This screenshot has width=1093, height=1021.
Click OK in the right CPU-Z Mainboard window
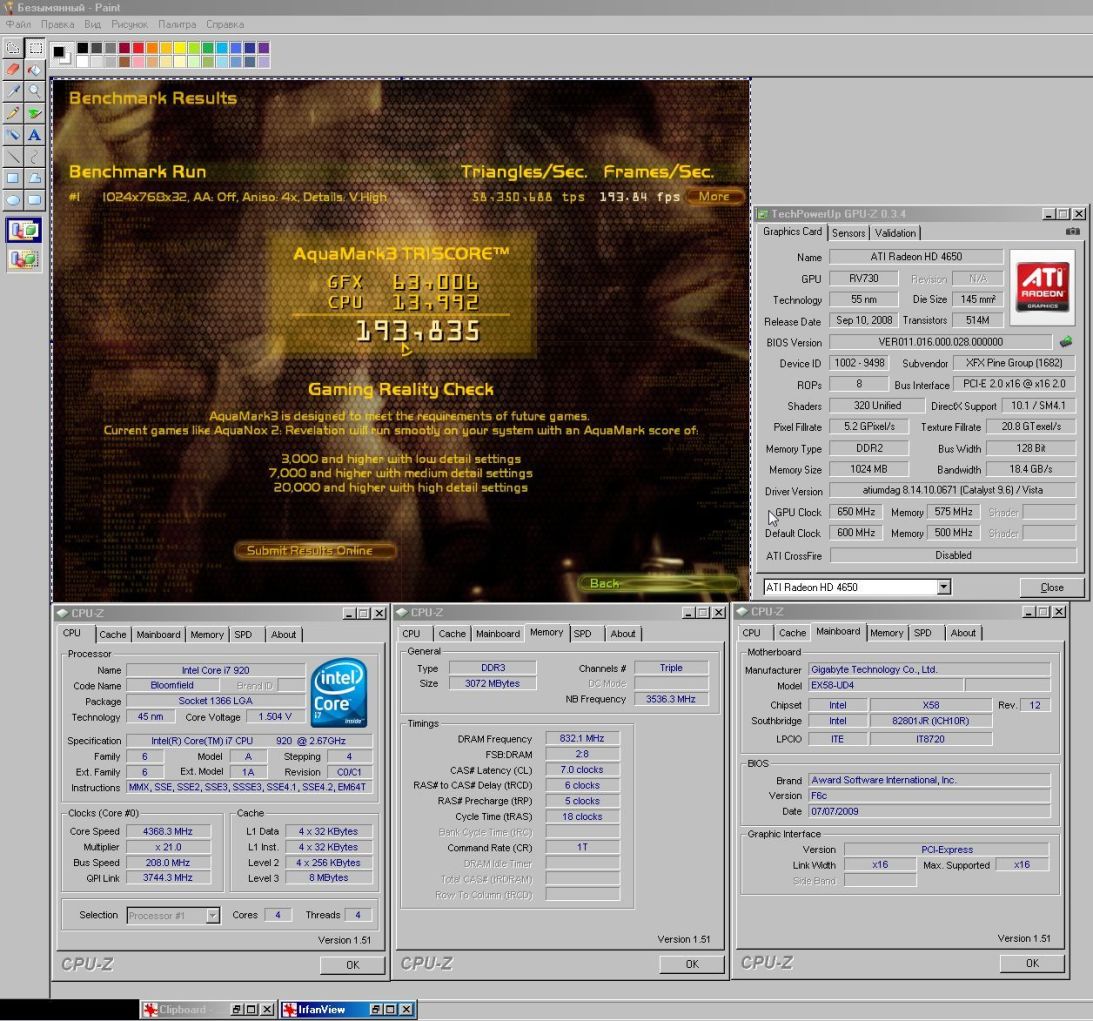(x=1032, y=963)
